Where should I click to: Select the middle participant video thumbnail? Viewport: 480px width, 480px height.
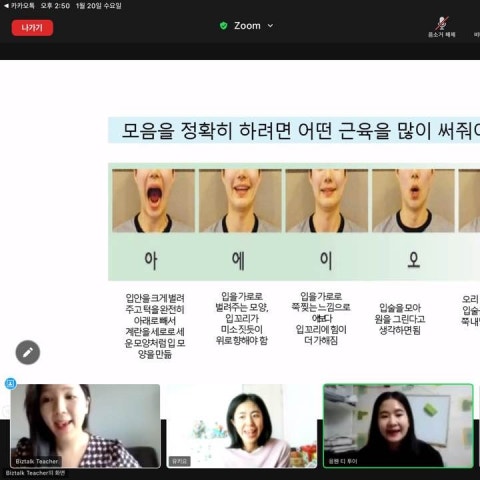click(242, 426)
